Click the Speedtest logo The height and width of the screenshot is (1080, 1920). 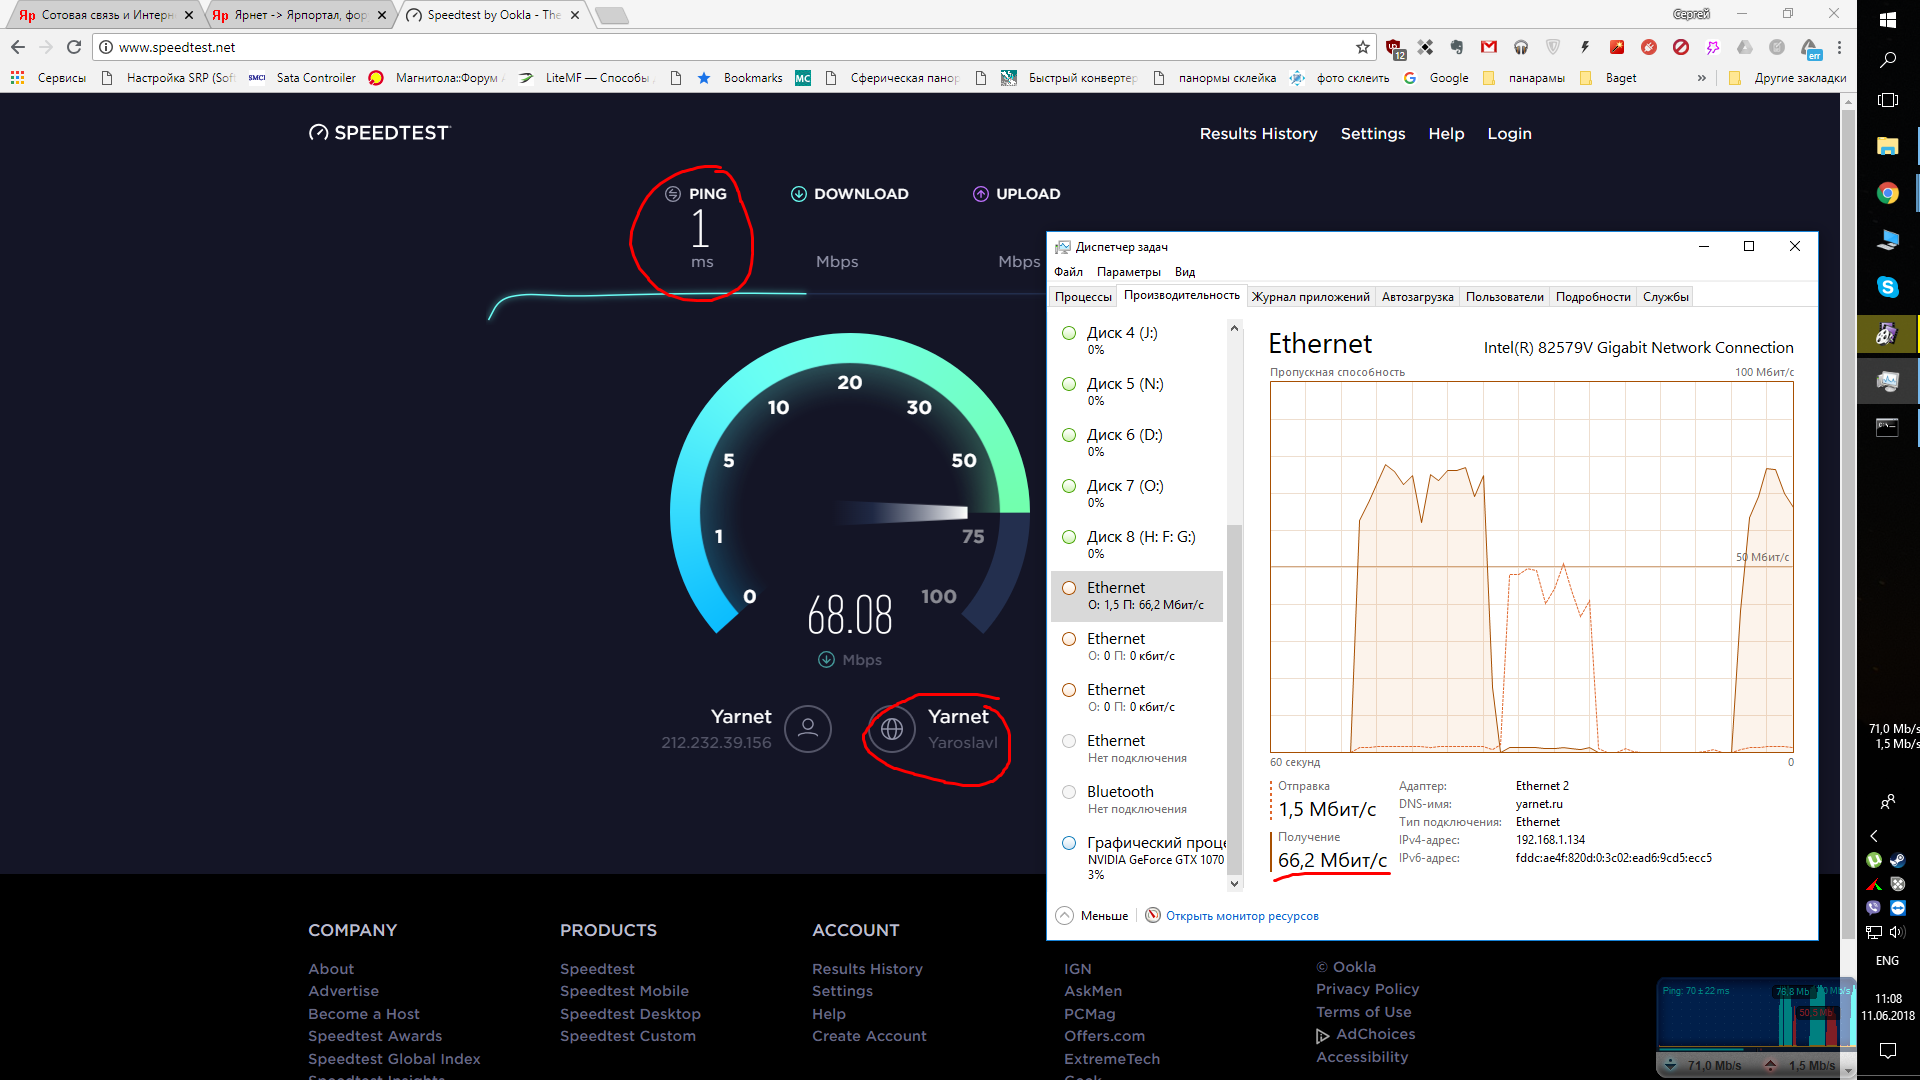(x=380, y=133)
